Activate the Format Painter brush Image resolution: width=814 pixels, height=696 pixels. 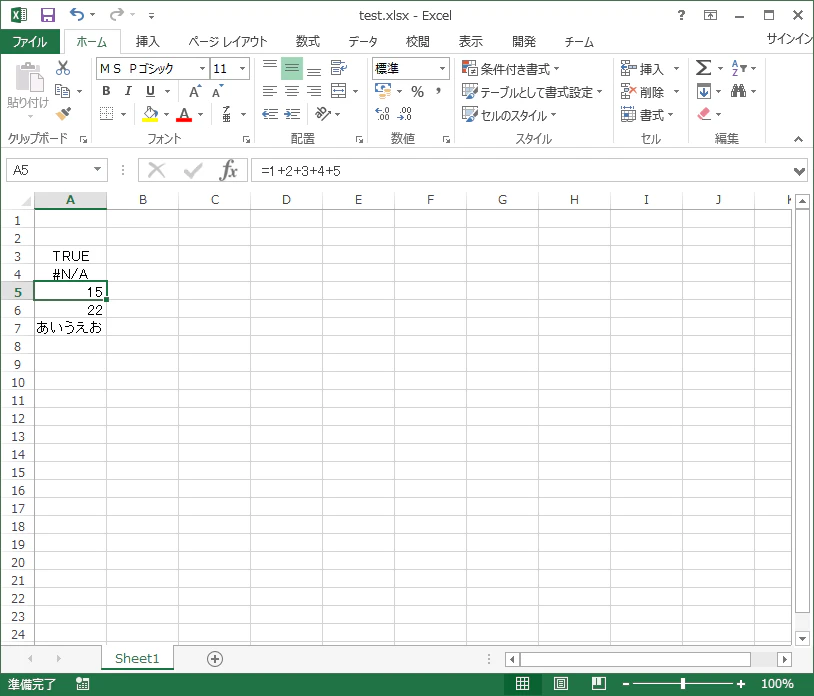63,113
